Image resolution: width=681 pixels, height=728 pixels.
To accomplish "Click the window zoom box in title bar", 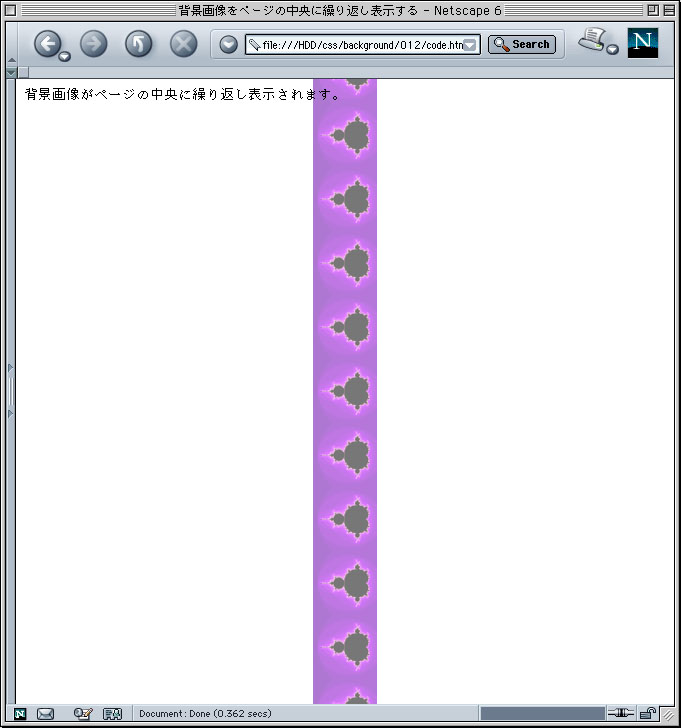I will coord(653,10).
